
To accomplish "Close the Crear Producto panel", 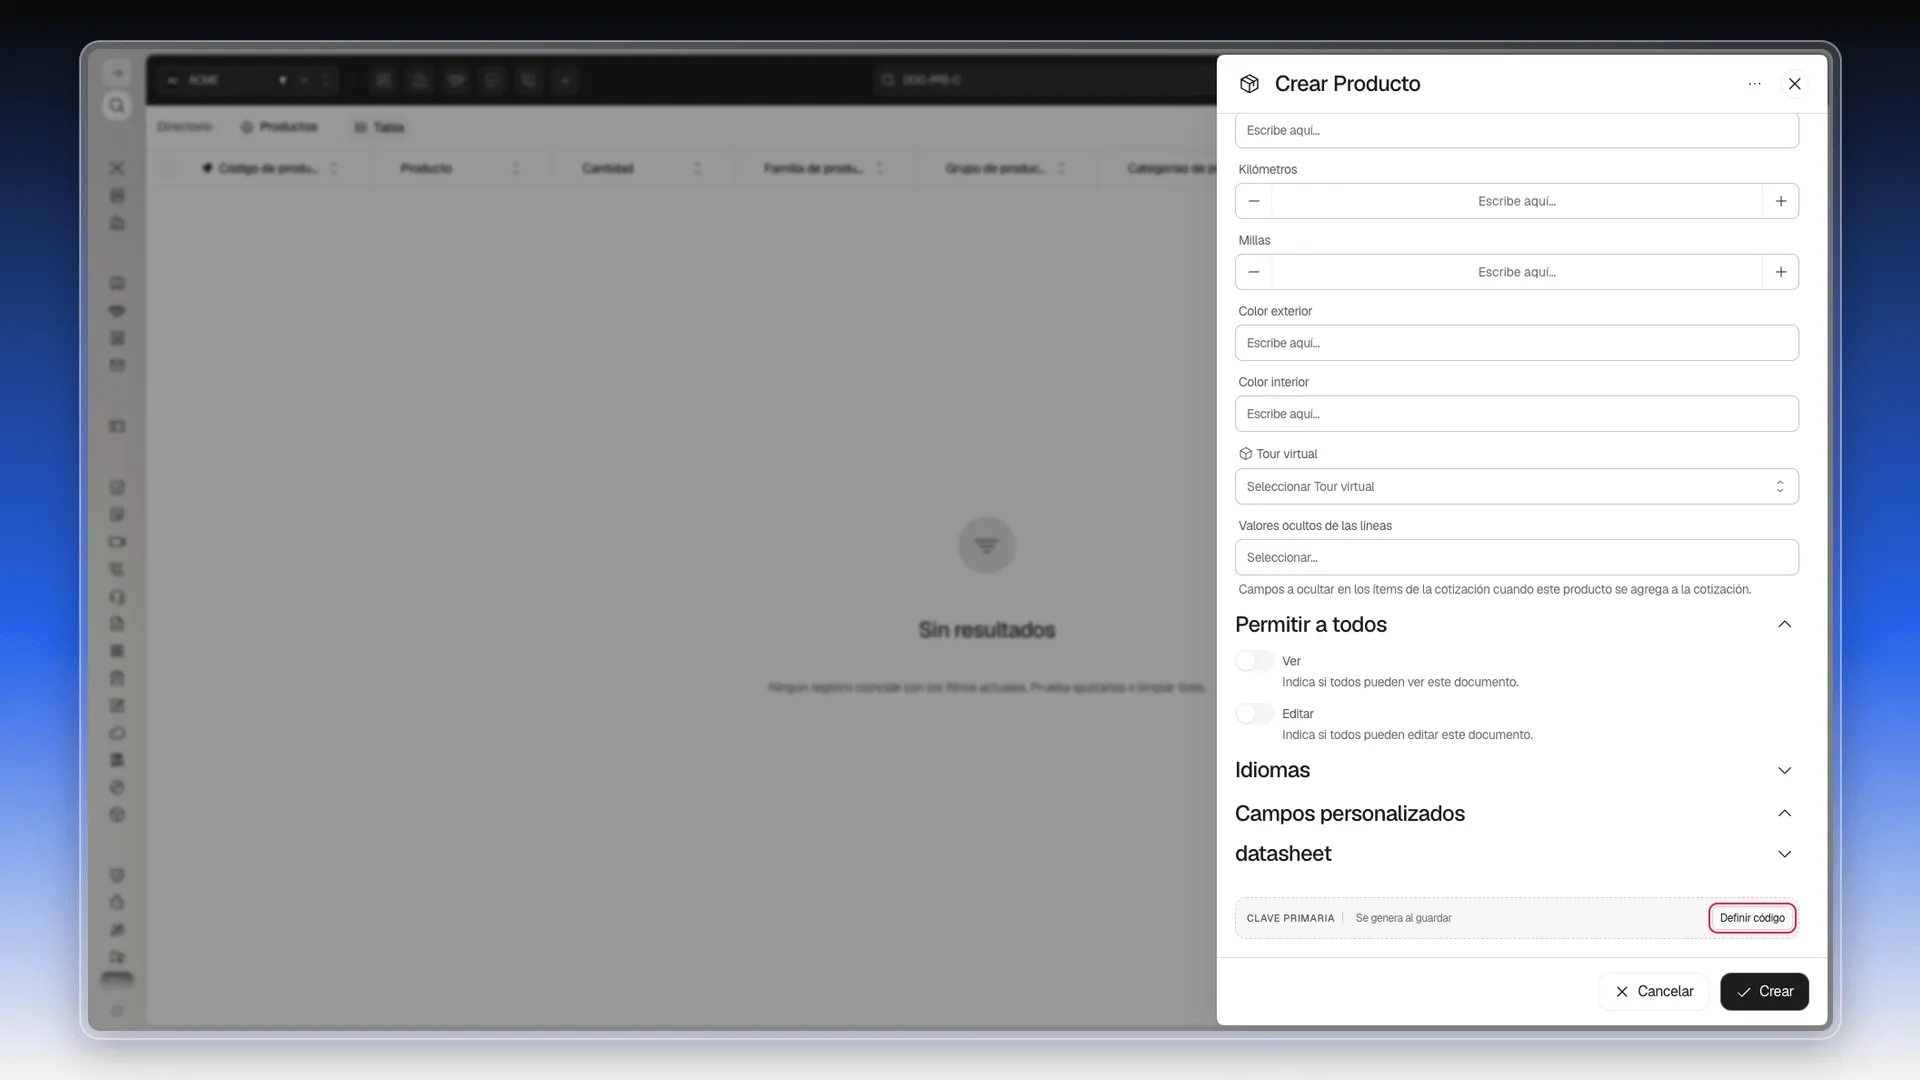I will tap(1795, 84).
